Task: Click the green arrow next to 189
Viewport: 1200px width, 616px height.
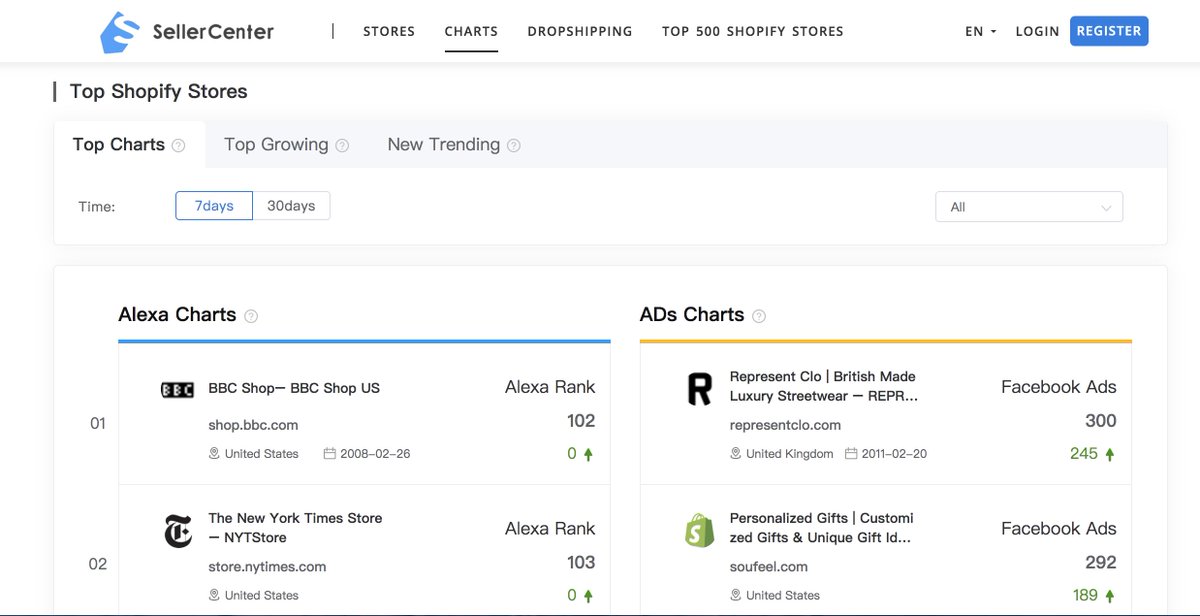Action: click(x=1110, y=596)
